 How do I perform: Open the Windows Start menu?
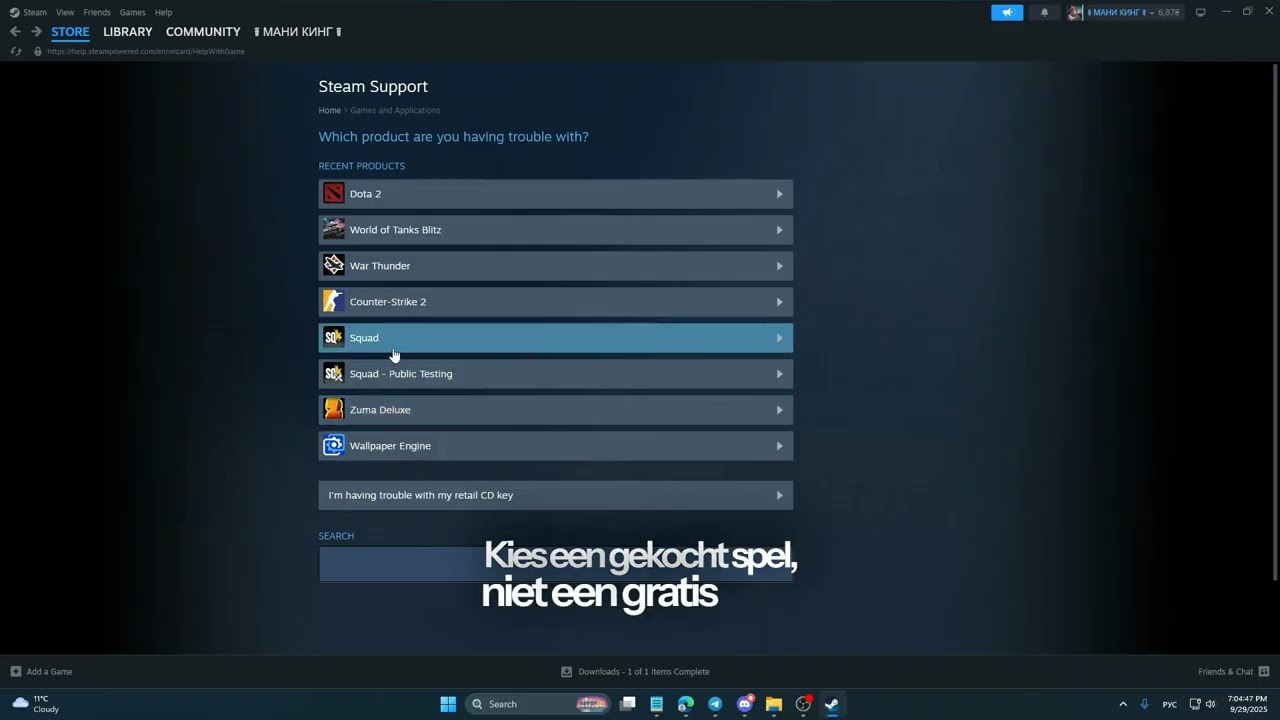tap(448, 704)
